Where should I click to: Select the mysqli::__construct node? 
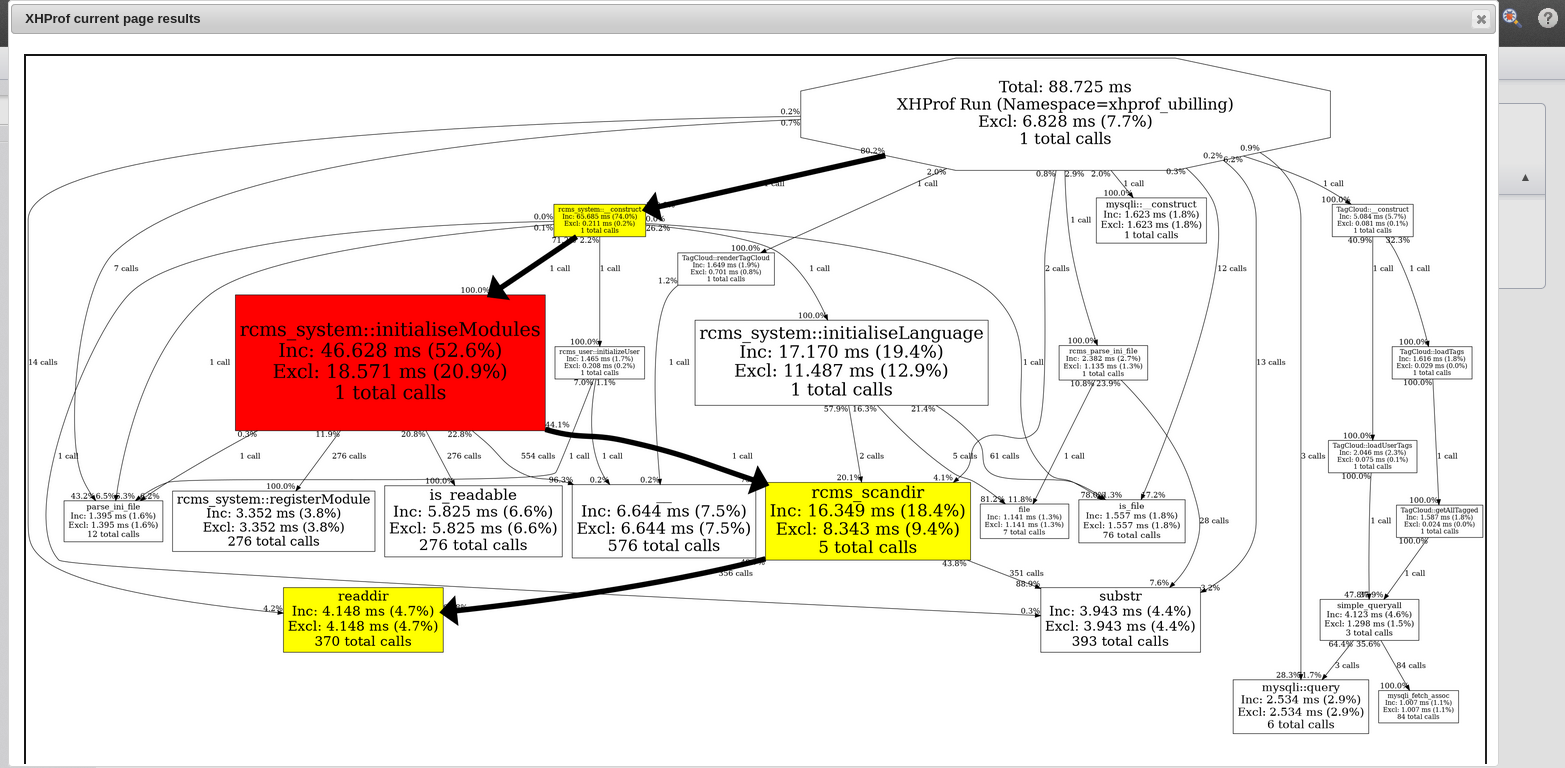coord(1151,219)
